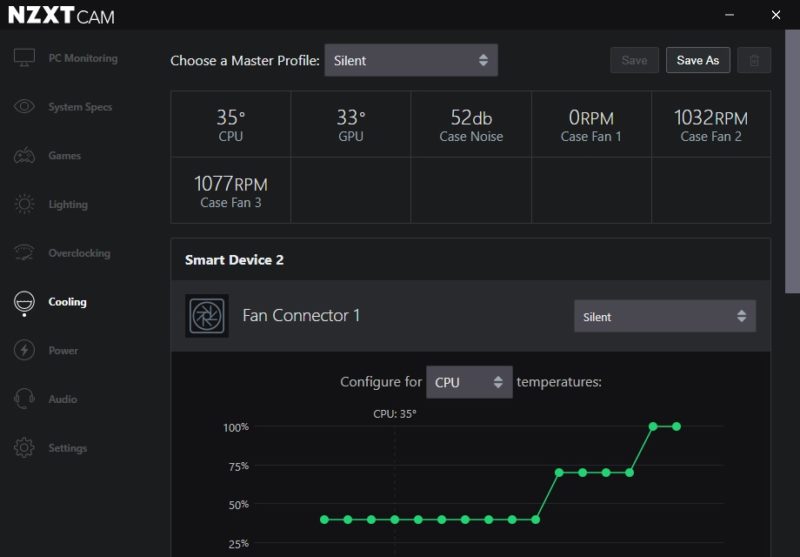Click the Fan Connector 1 fan icon
The image size is (800, 557).
207,316
